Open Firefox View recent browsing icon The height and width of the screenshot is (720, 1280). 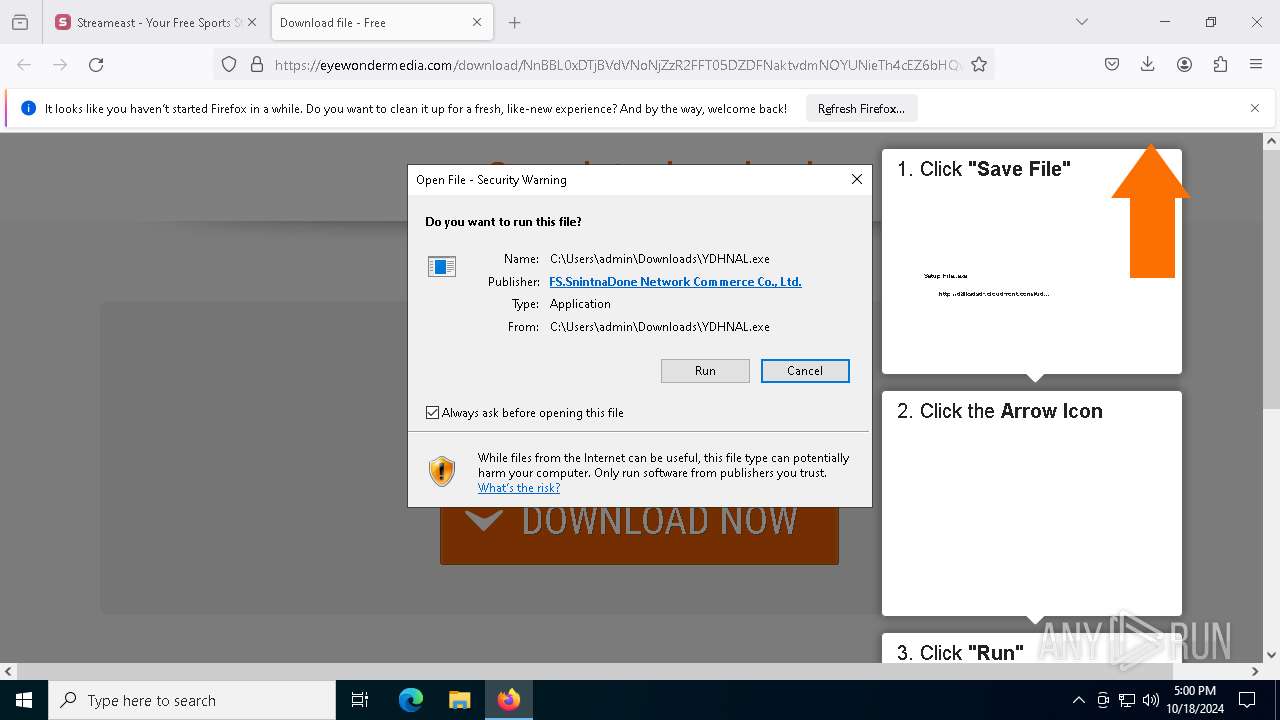pos(20,22)
